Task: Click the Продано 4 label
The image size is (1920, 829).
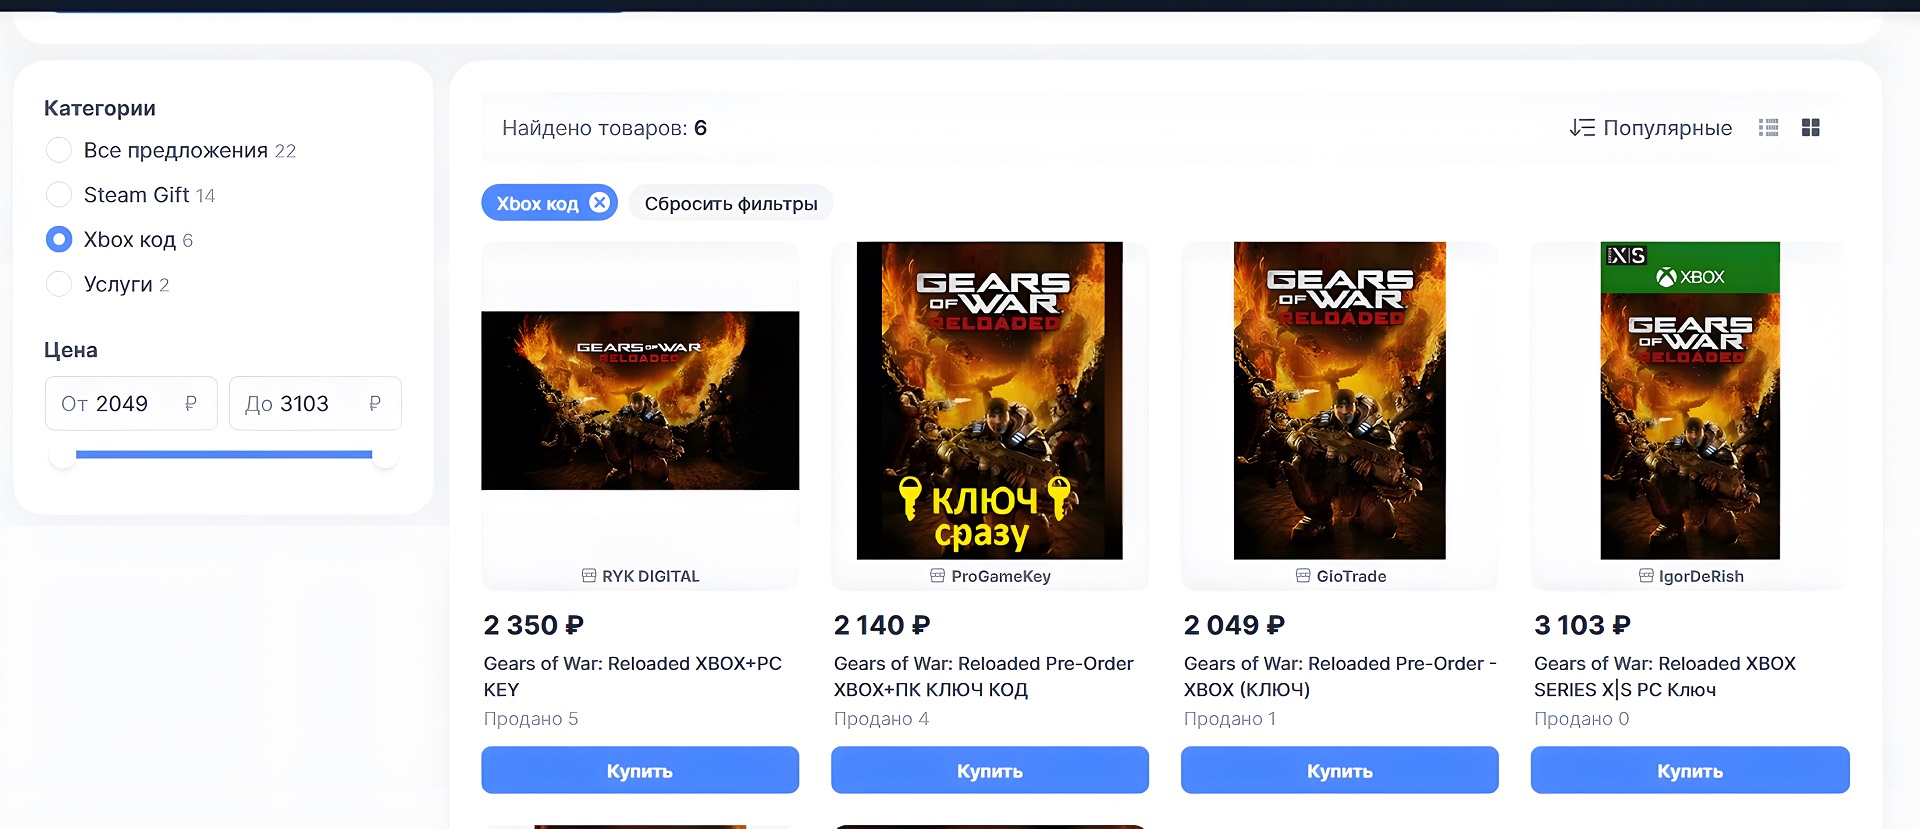Action: [881, 719]
